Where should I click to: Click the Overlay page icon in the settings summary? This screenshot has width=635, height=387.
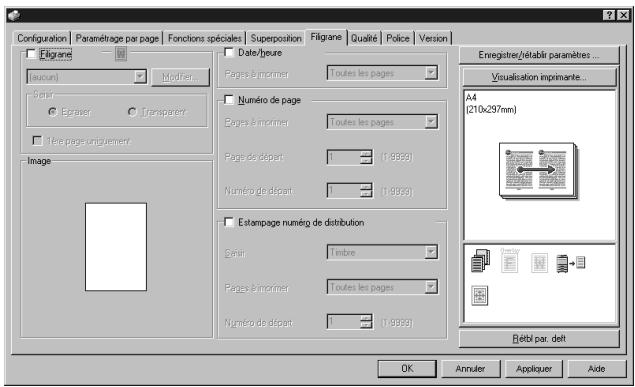pos(509,261)
